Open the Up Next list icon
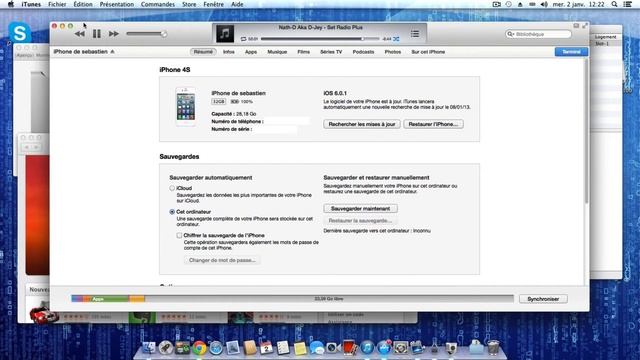 [415, 34]
